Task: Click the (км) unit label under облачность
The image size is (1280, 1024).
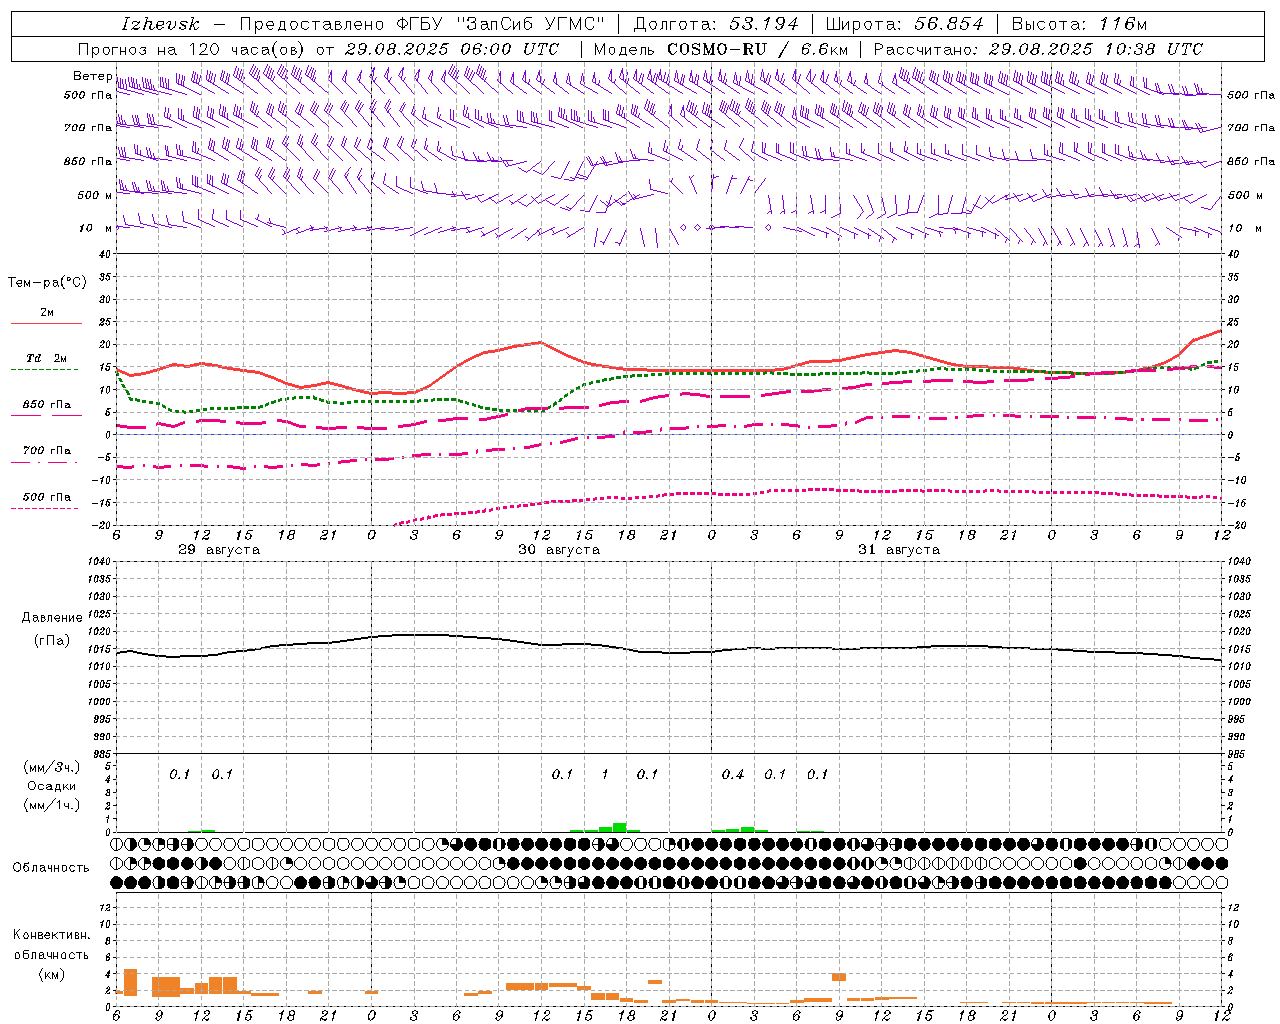Action: 52,974
